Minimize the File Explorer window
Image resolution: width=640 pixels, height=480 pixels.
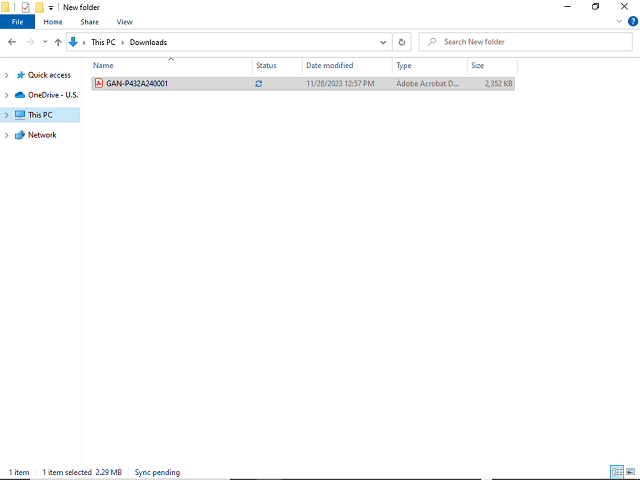coord(567,7)
